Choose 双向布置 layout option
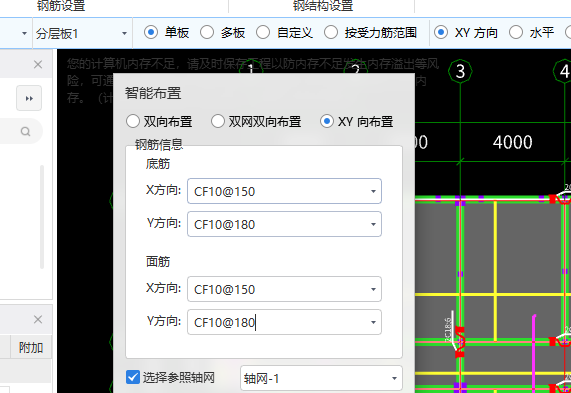This screenshot has height=393, width=571. pos(133,121)
